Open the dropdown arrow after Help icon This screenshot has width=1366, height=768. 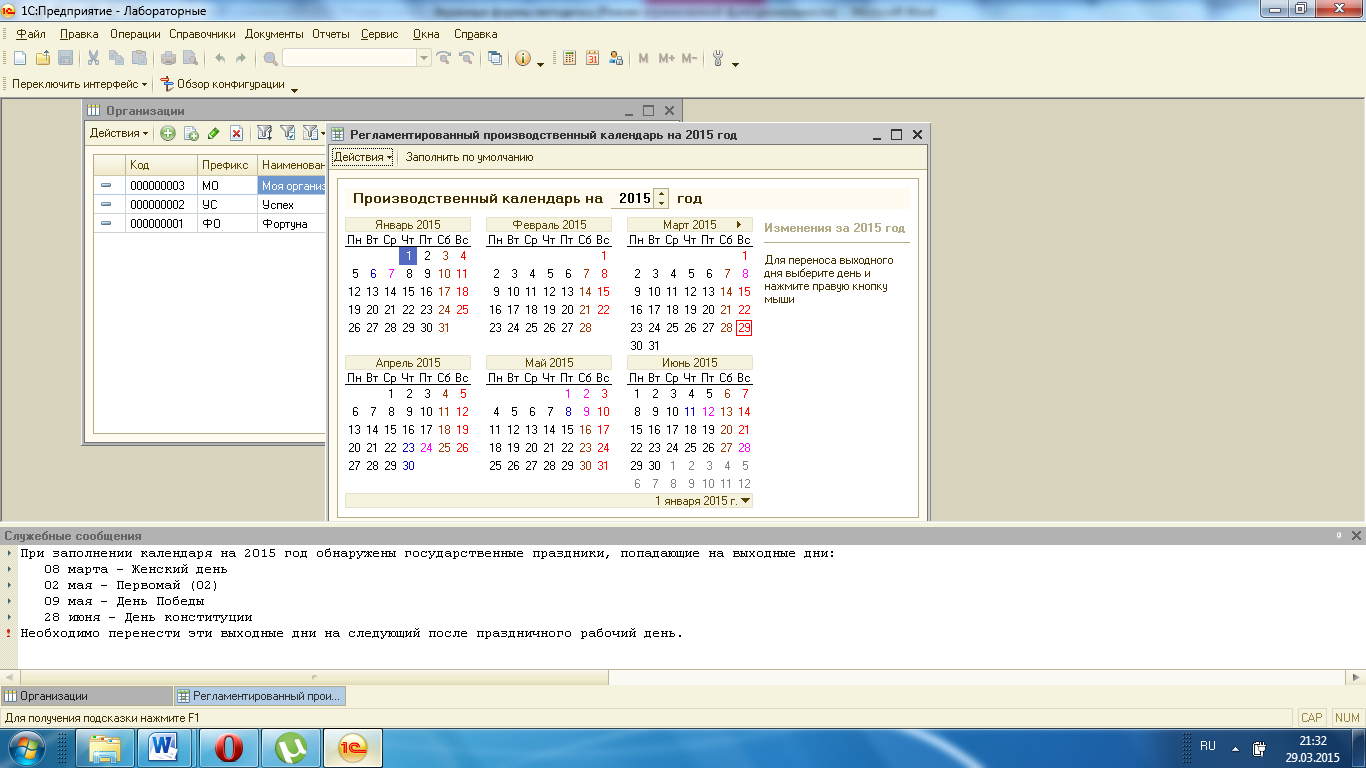[x=541, y=64]
